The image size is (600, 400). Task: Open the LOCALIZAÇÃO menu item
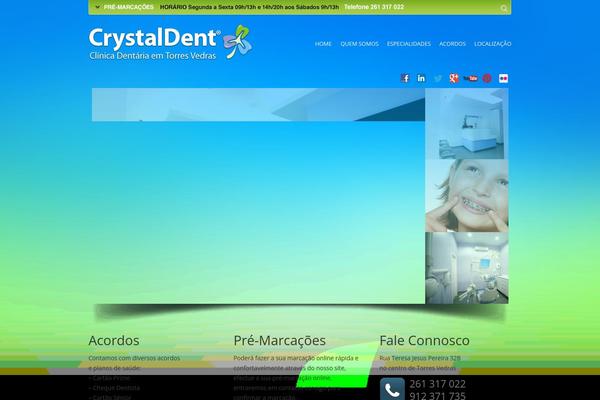pos(492,44)
